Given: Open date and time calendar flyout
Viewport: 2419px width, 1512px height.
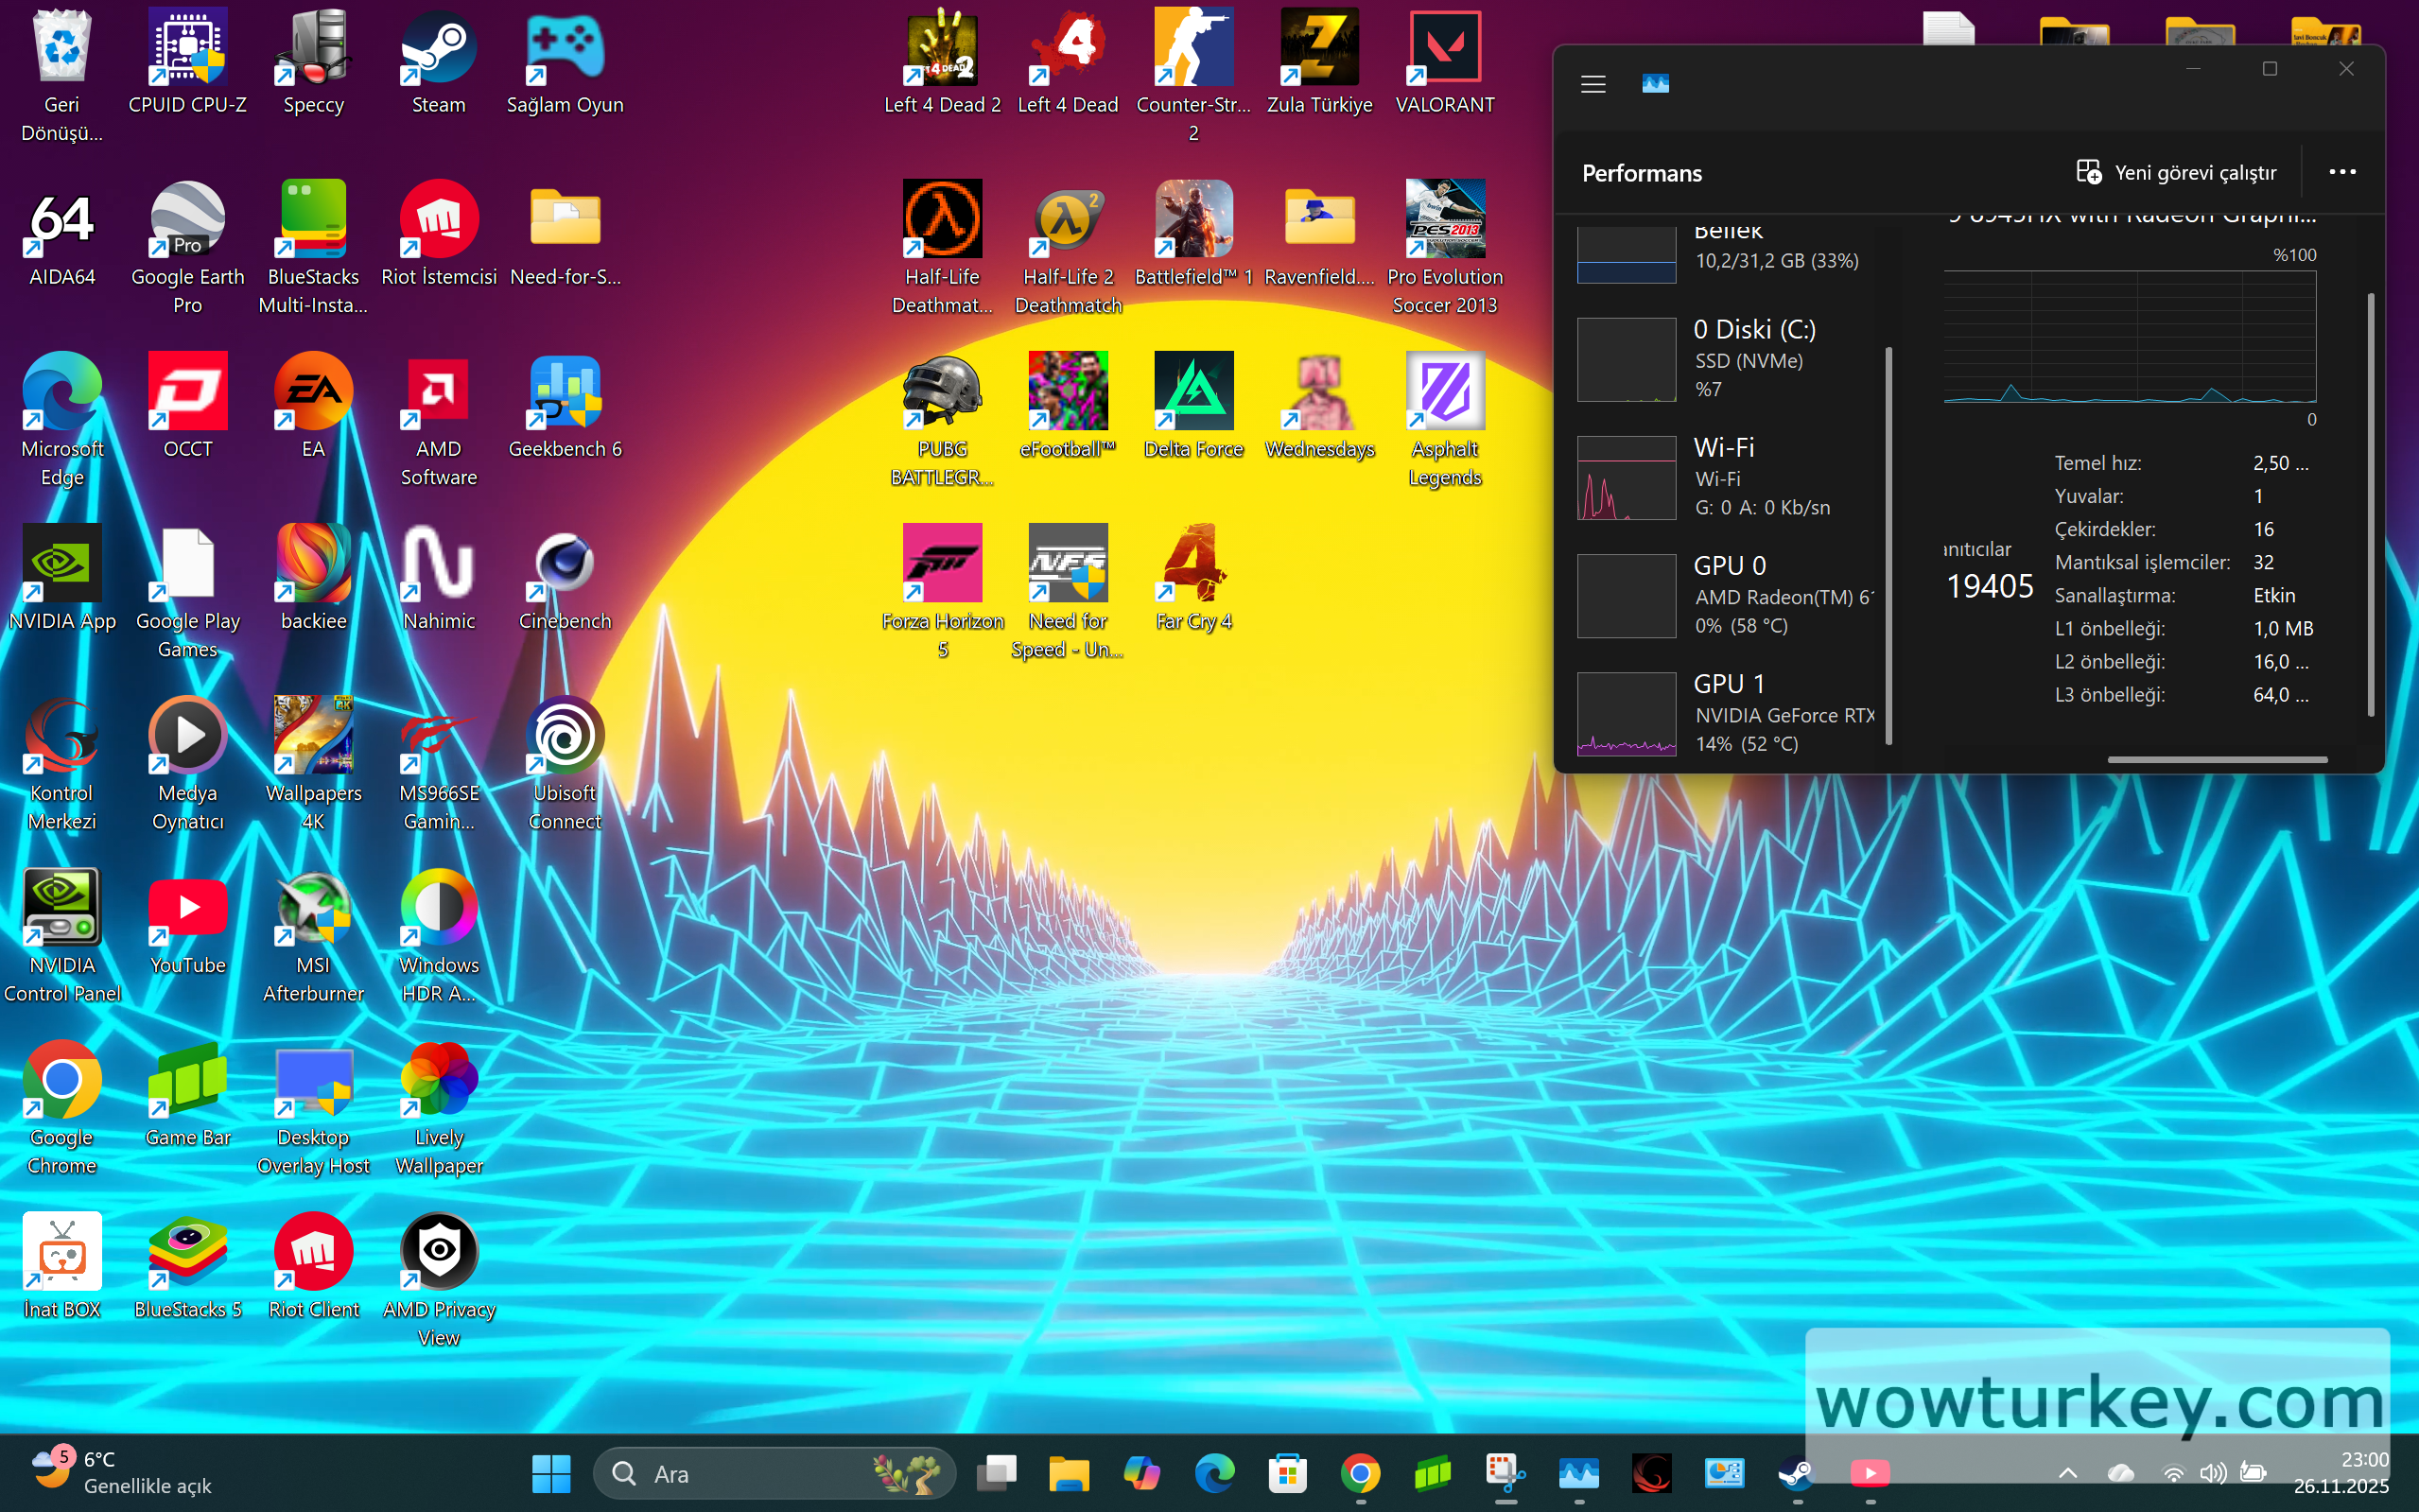Looking at the screenshot, I should (x=2340, y=1472).
